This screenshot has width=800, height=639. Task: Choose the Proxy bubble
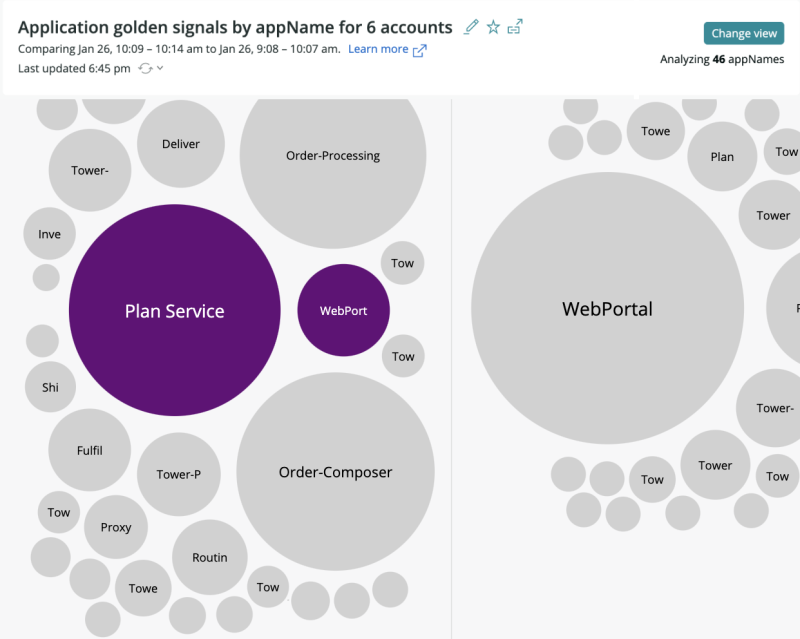tap(116, 527)
